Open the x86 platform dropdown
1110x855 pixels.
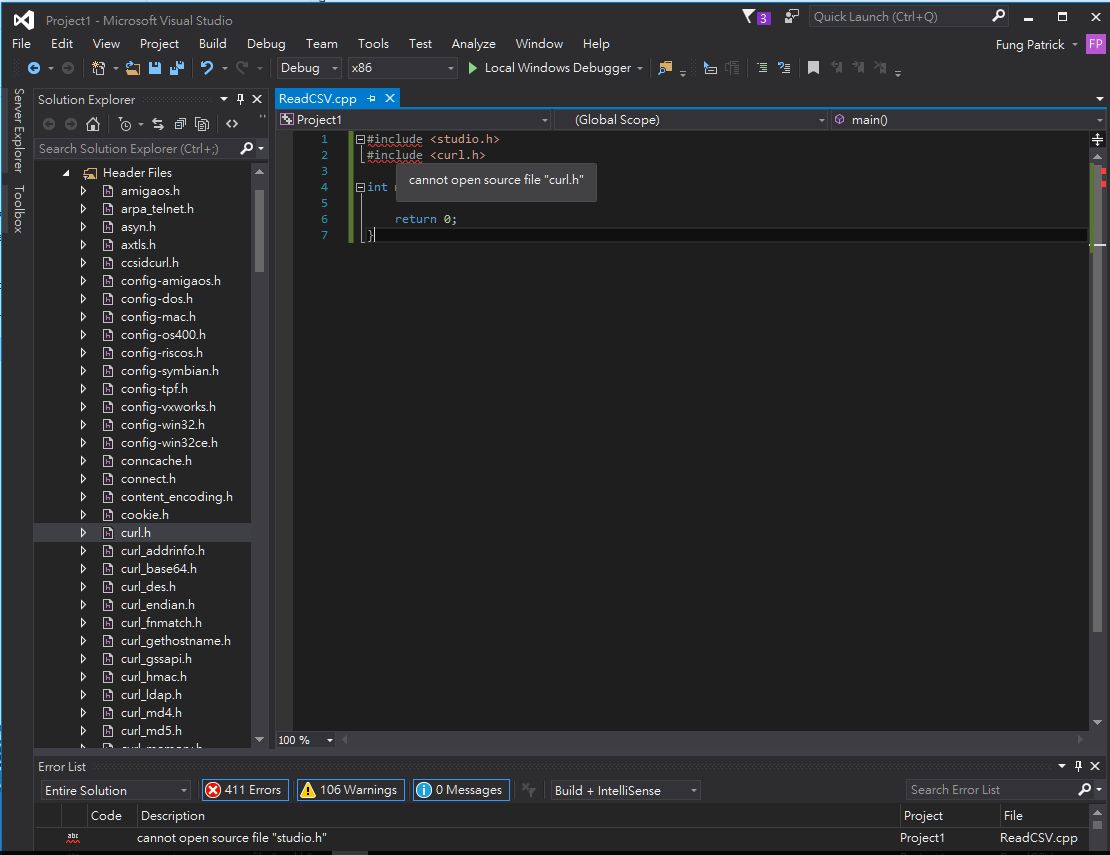tap(401, 68)
